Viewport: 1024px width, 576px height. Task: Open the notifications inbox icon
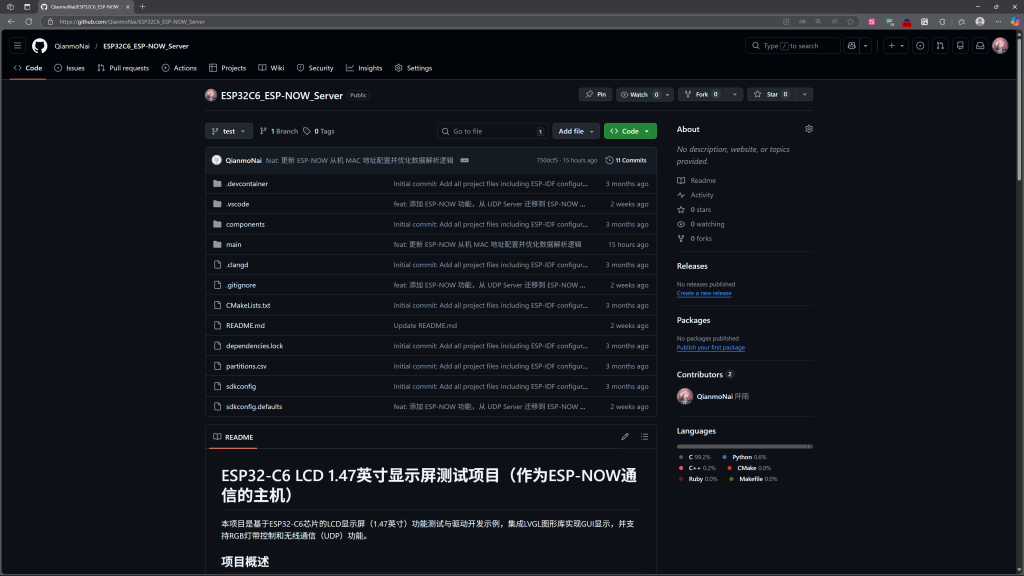click(x=980, y=46)
